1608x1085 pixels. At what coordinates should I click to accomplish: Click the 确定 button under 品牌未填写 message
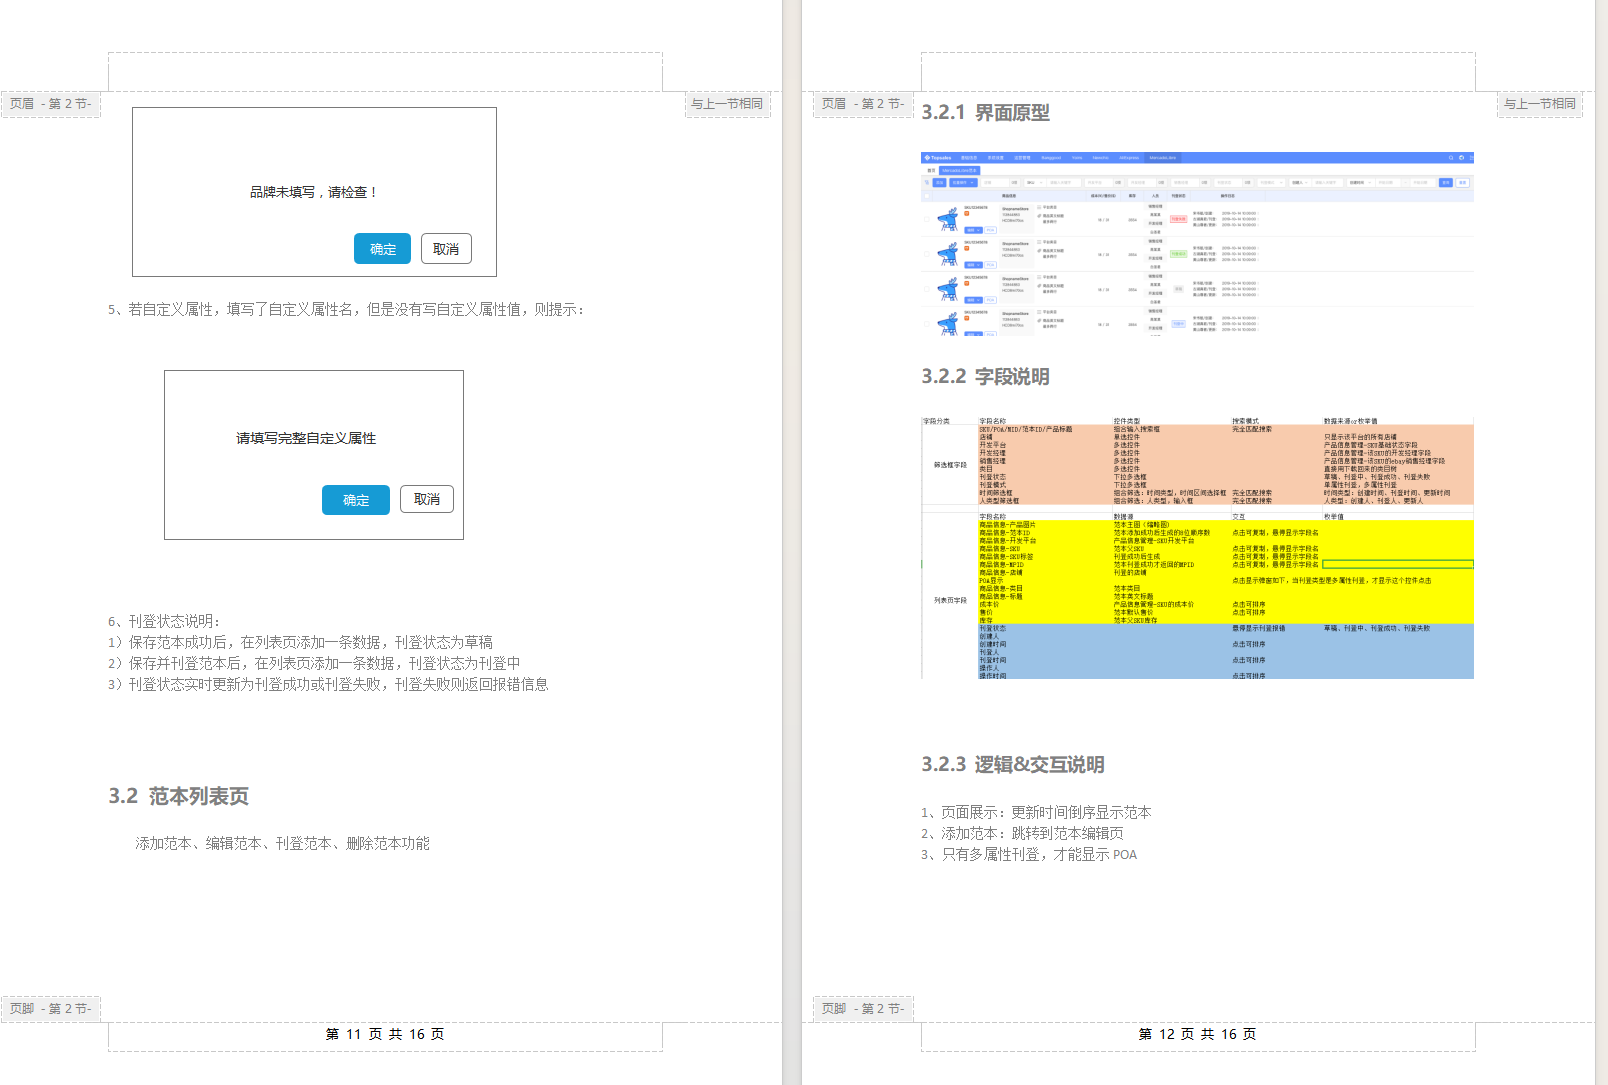(x=382, y=249)
